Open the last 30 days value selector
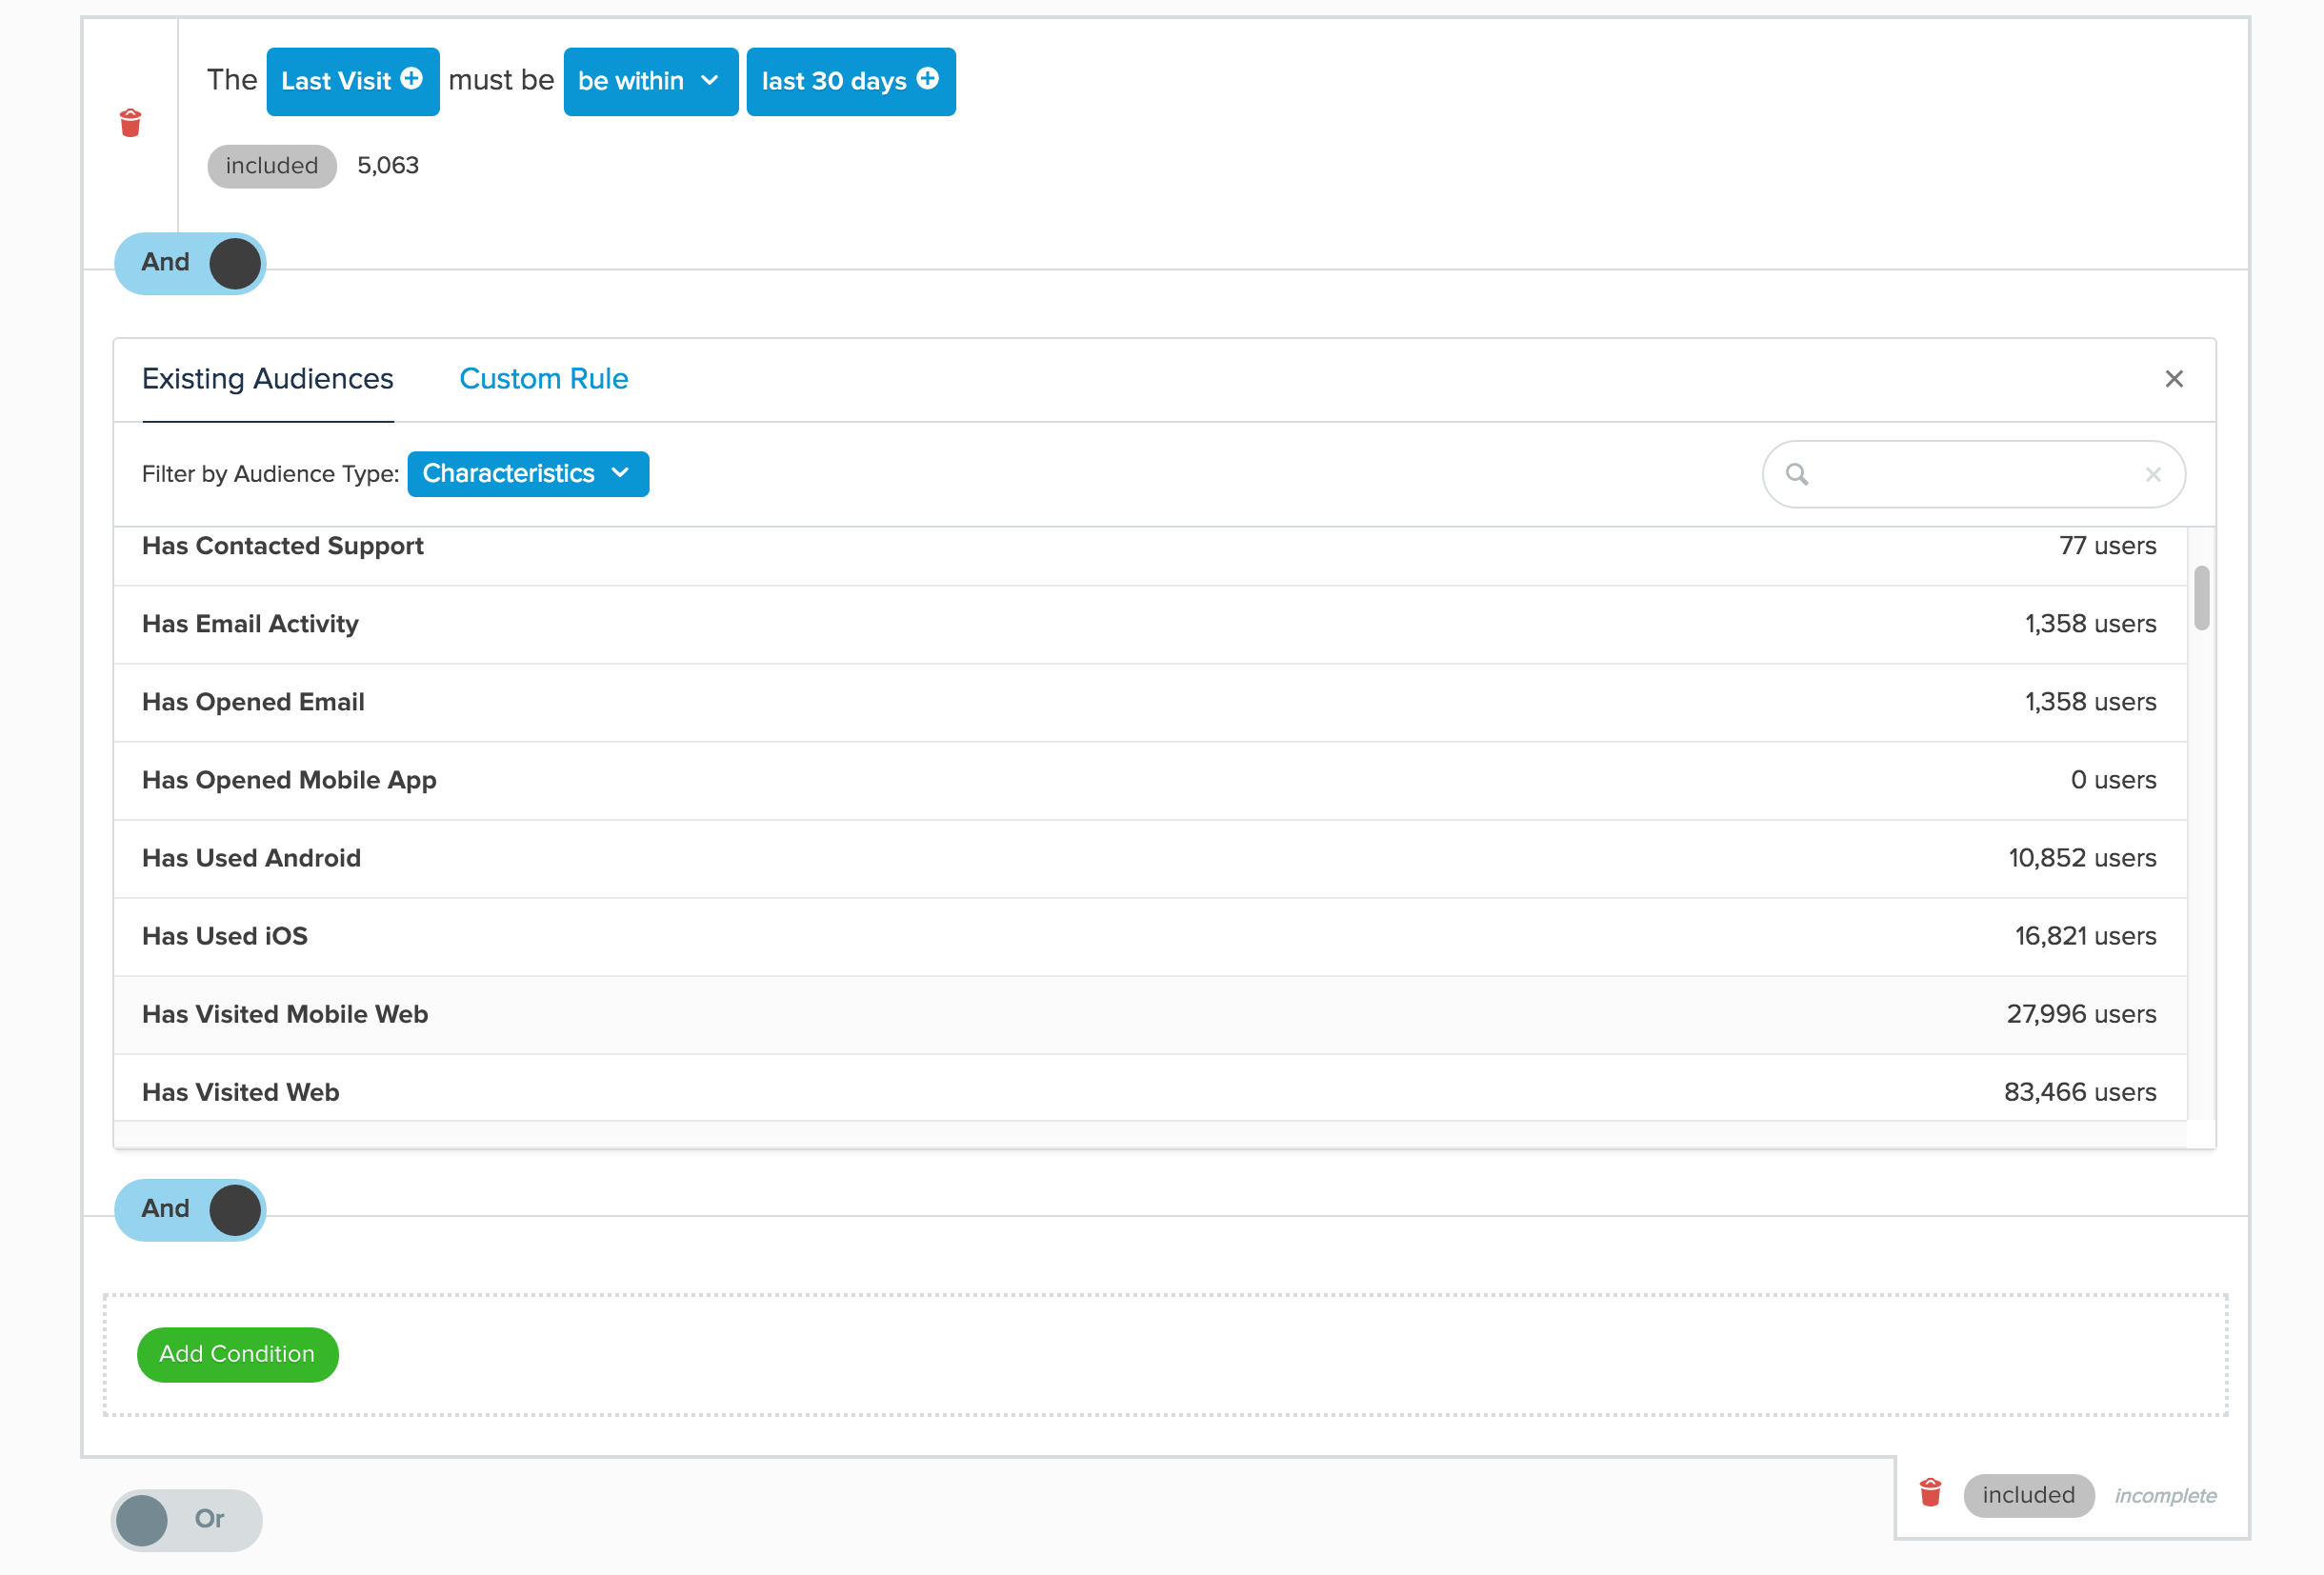 pyautogui.click(x=851, y=82)
